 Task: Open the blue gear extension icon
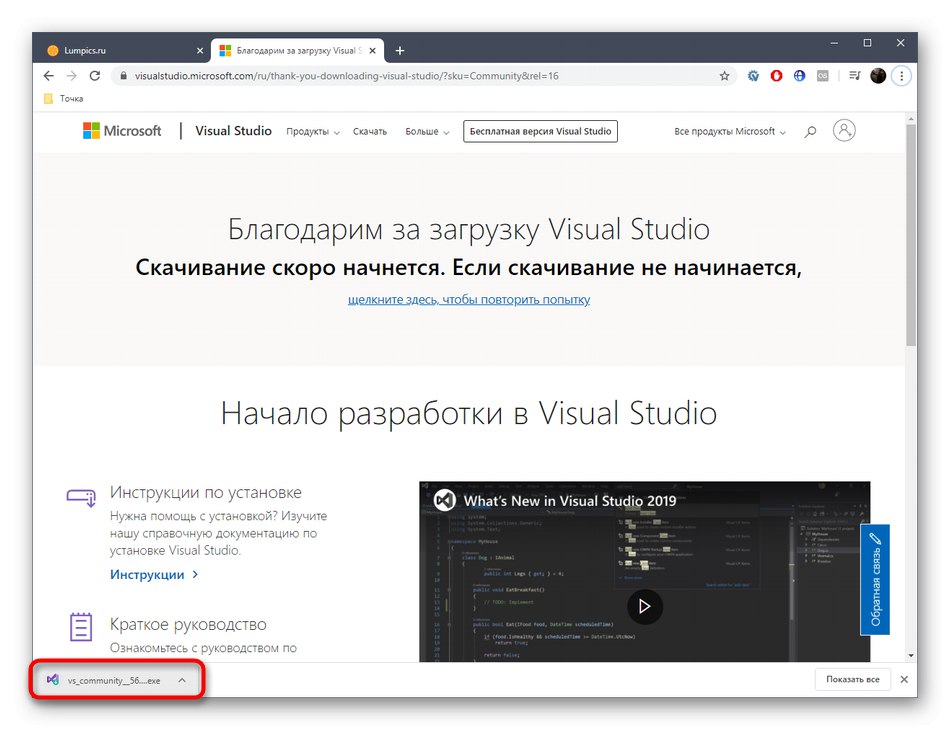[753, 76]
